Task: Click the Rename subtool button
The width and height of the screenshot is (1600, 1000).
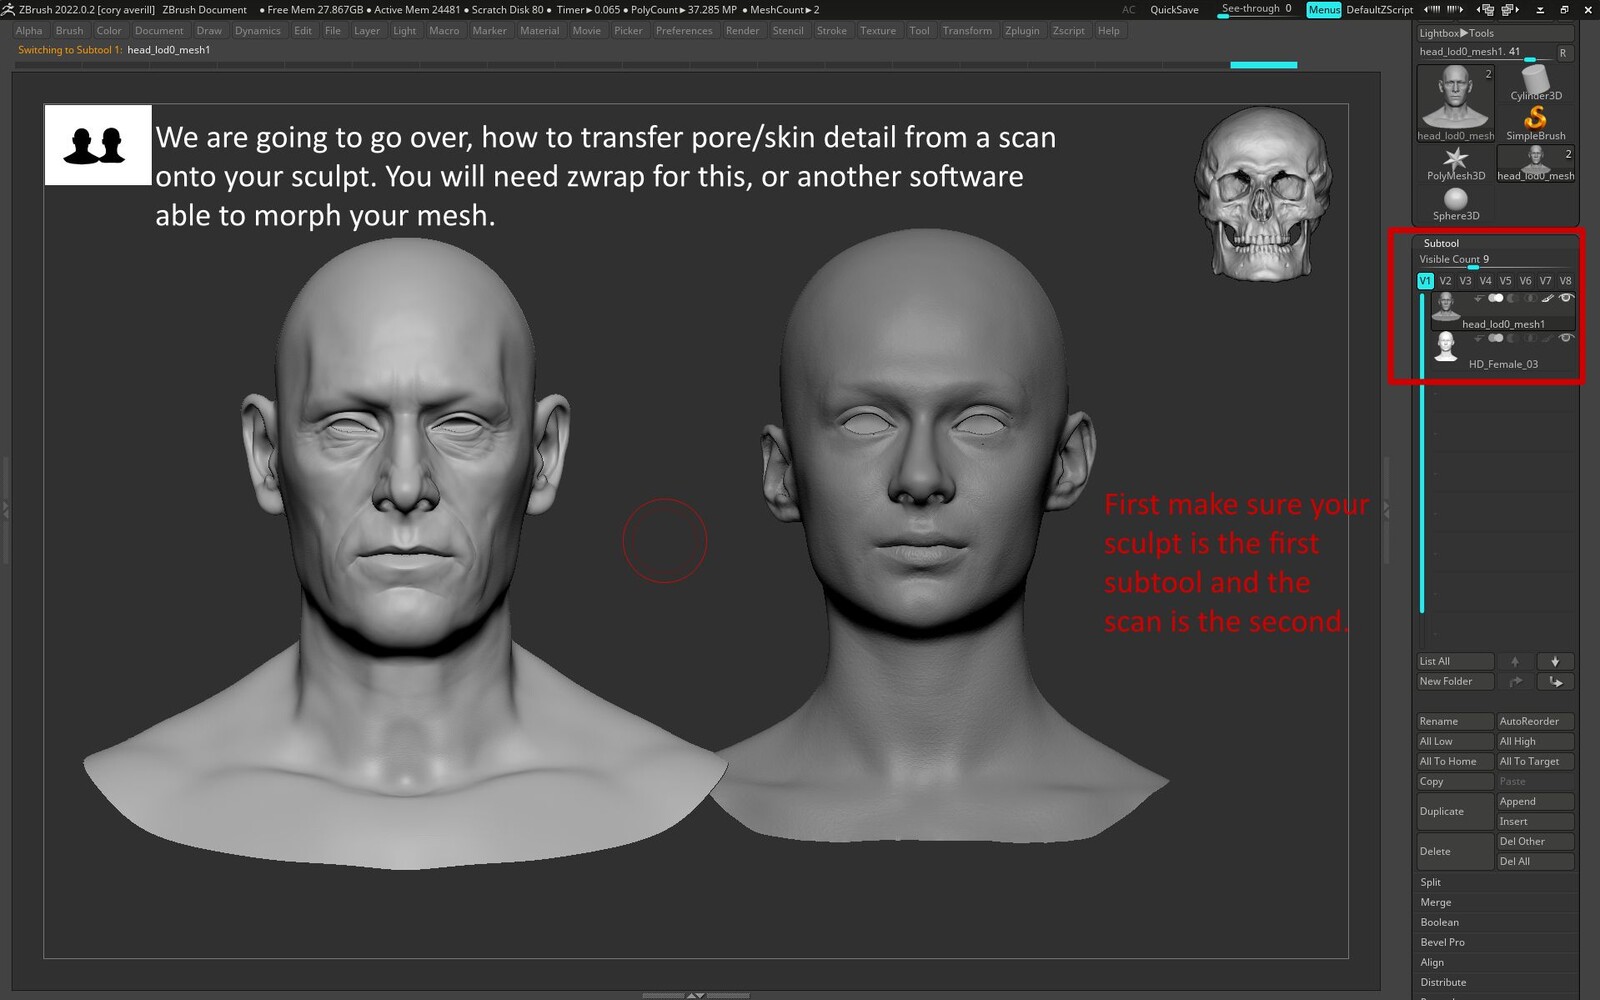Action: [1455, 721]
